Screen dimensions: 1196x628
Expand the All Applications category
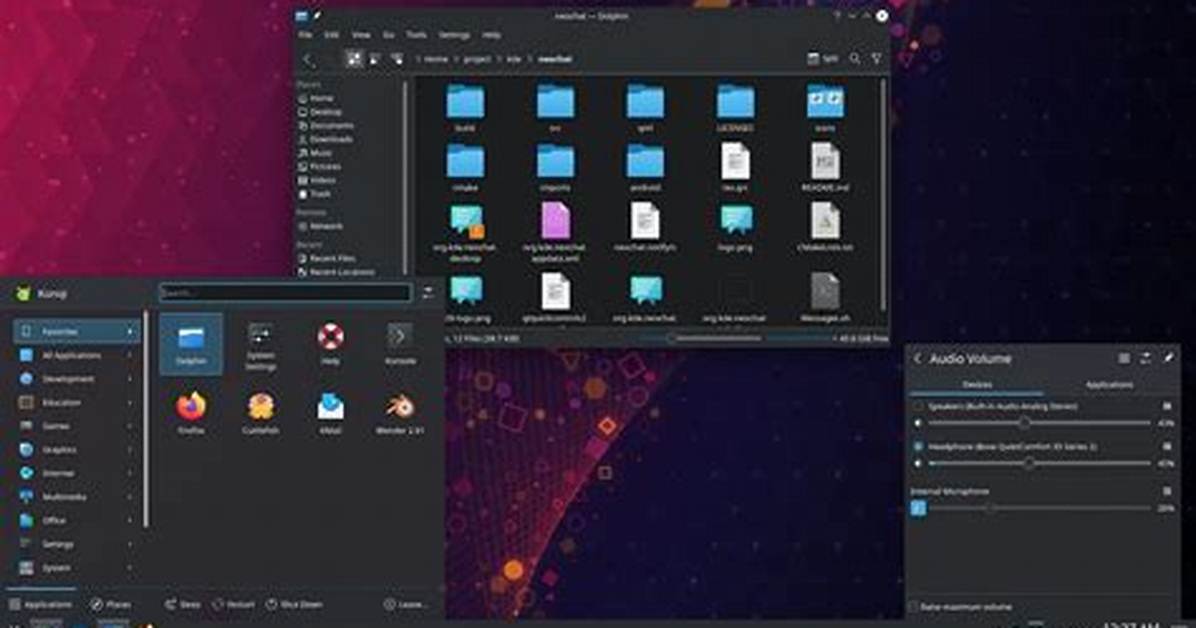(x=76, y=356)
